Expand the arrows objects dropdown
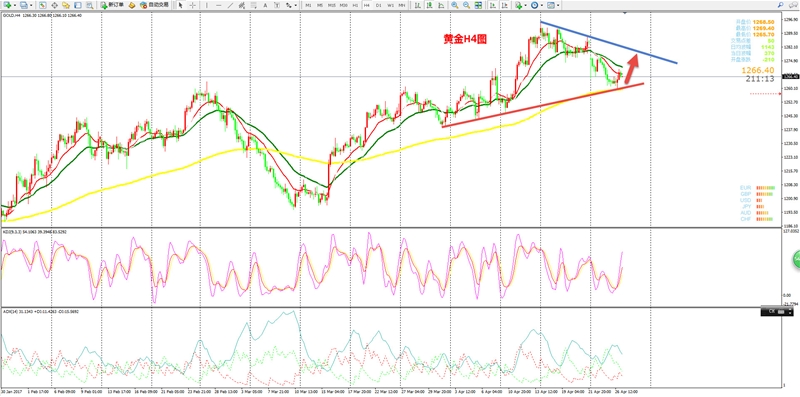The image size is (800, 397). [x=295, y=5]
